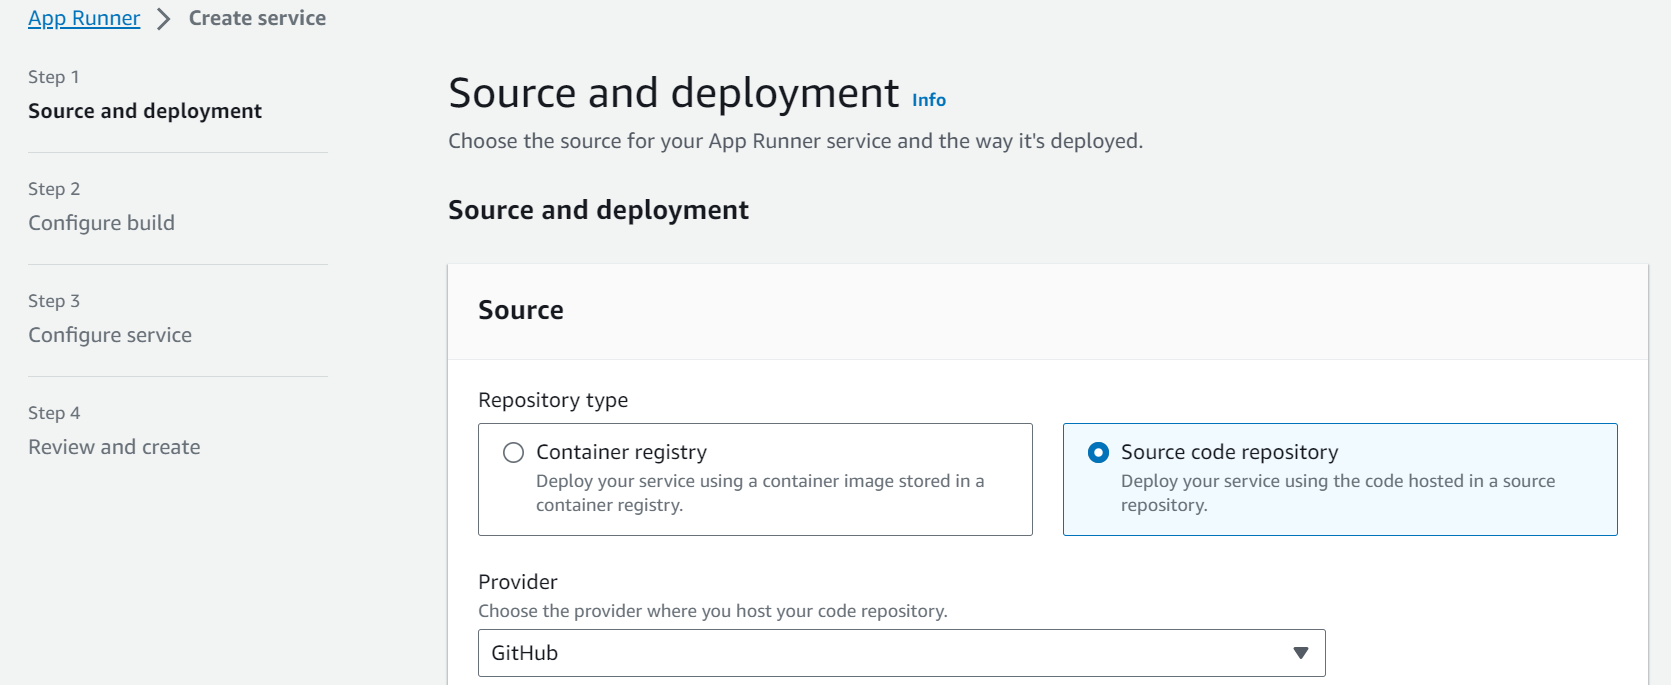Click the Source code repository description text

(1338, 493)
